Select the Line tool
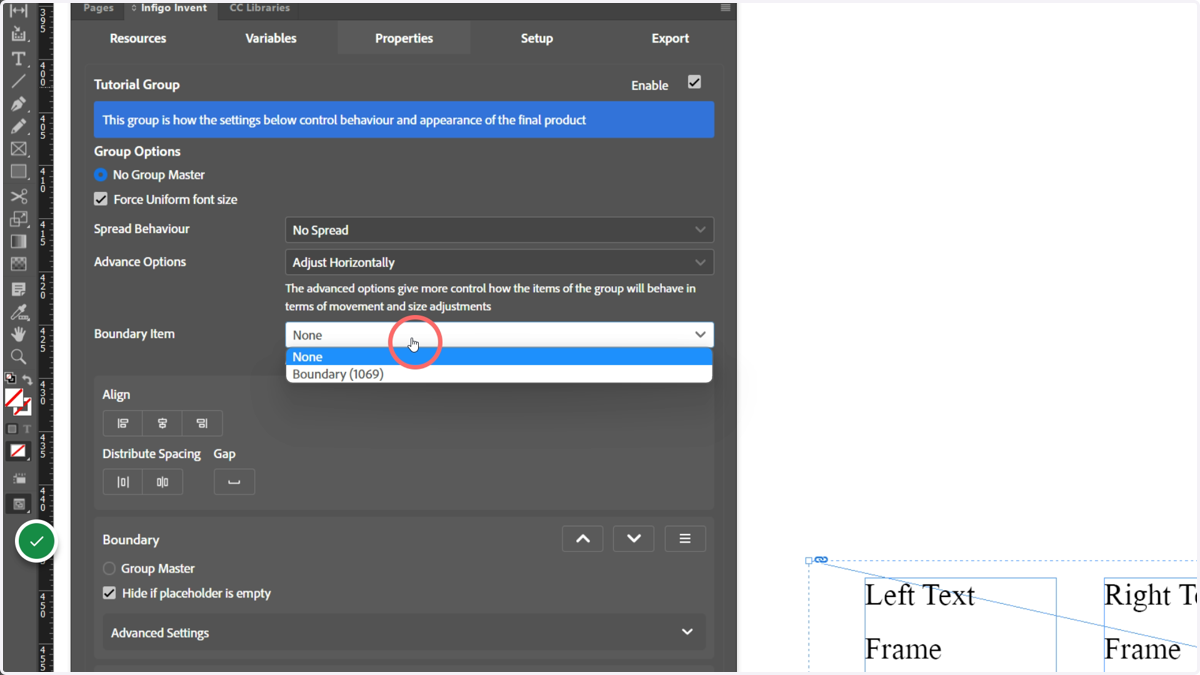The width and height of the screenshot is (1200, 675). 18,81
